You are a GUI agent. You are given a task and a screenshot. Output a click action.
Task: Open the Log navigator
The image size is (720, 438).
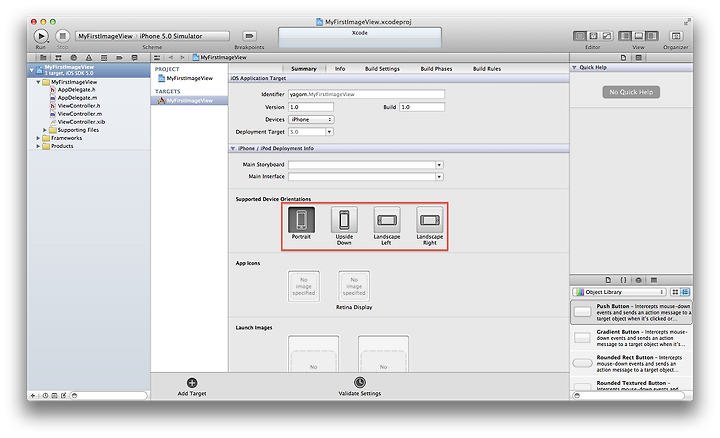pos(135,58)
